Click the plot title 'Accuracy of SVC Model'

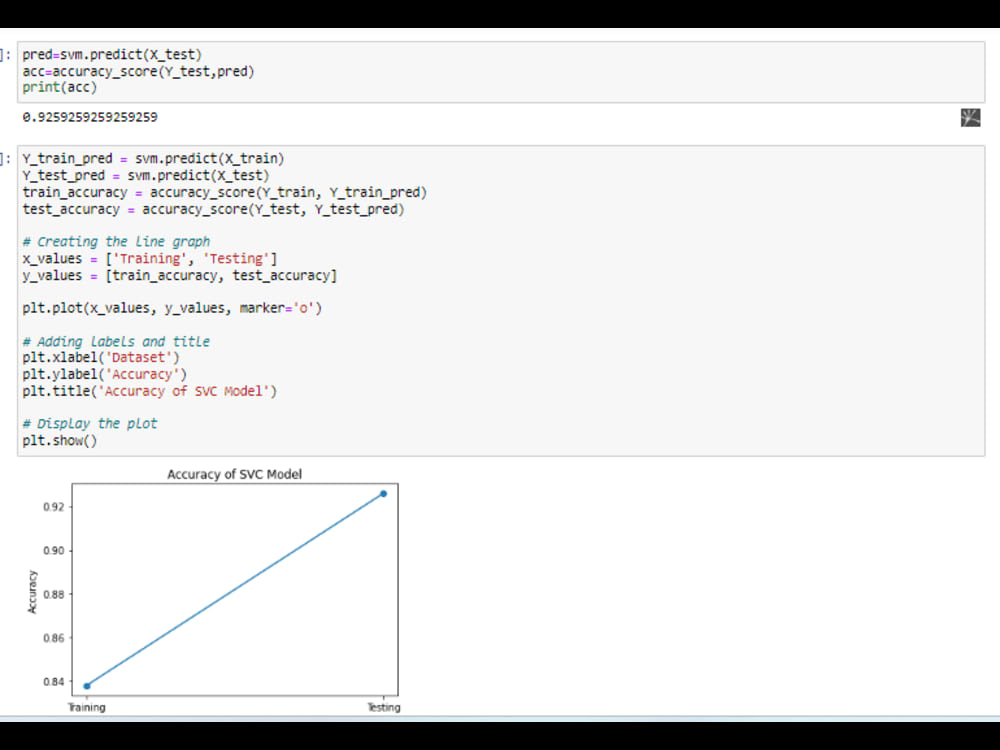pyautogui.click(x=234, y=474)
